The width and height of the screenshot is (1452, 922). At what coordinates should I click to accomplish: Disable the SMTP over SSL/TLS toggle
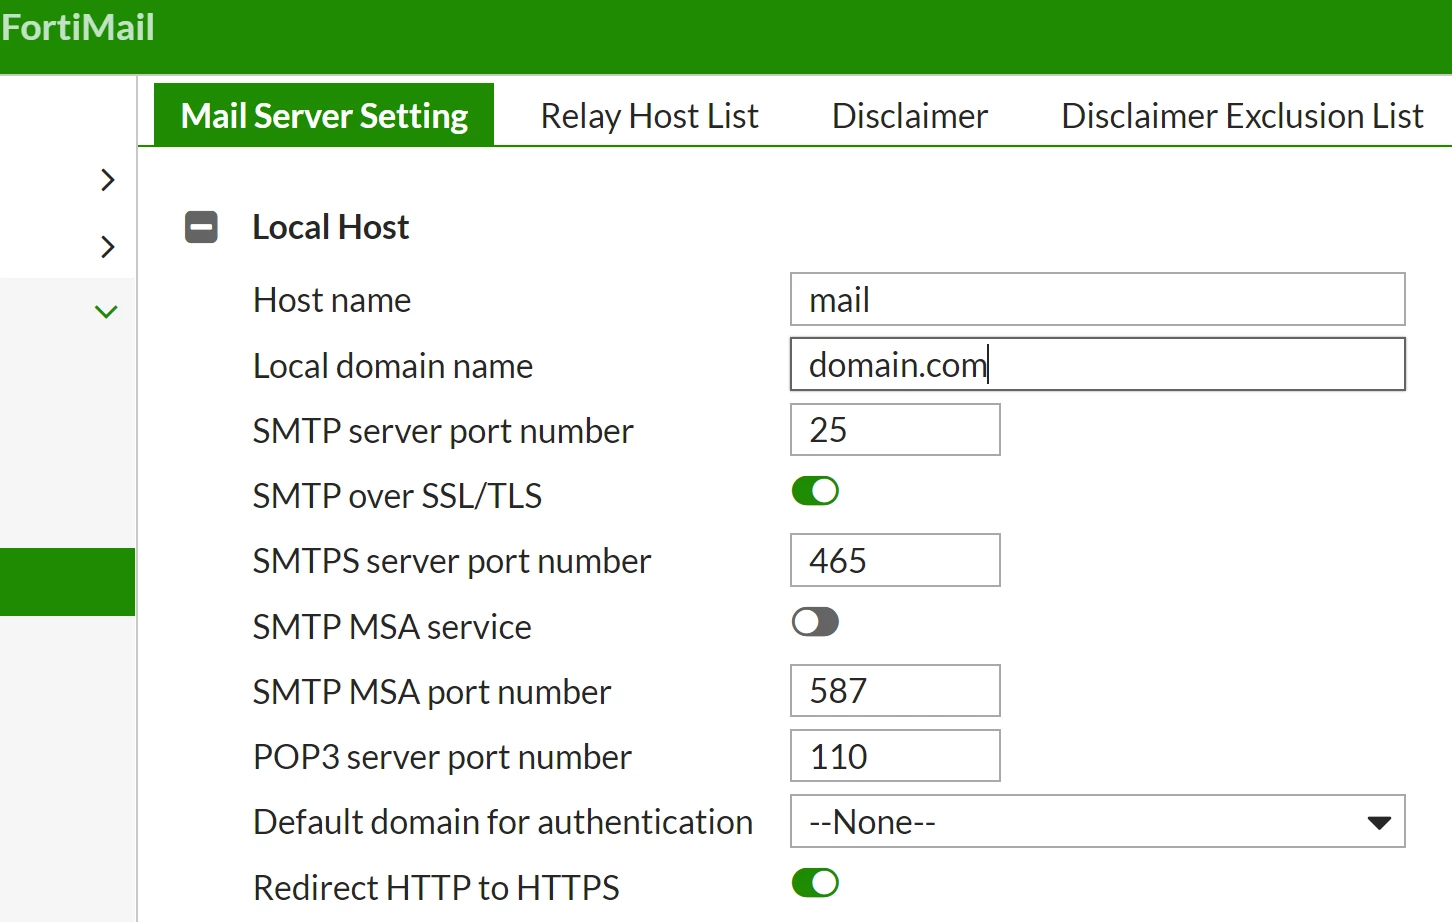coord(815,491)
